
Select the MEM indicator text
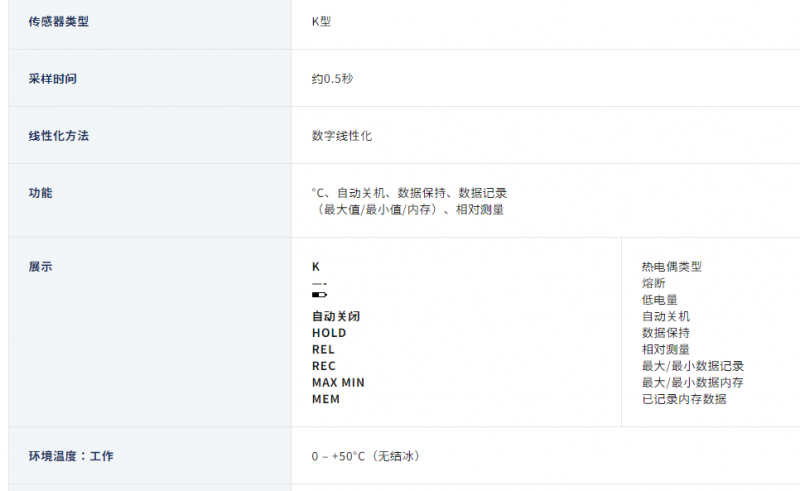click(326, 399)
